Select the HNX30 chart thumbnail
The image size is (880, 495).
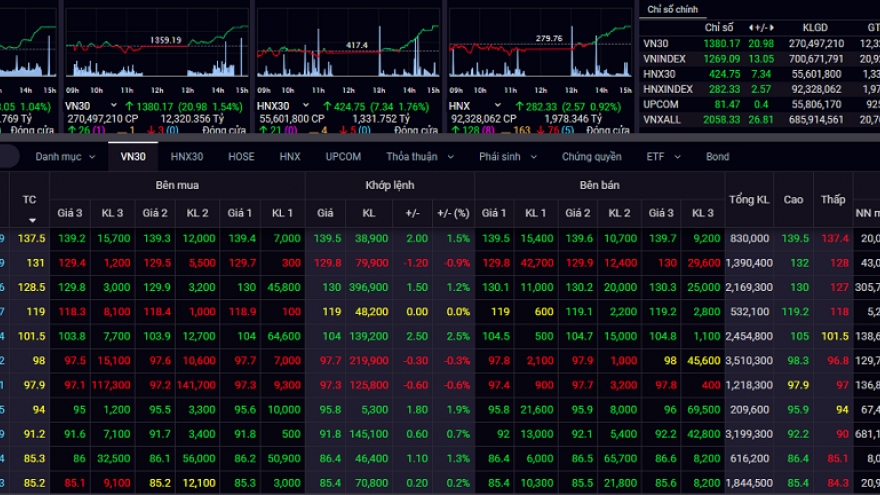[x=348, y=44]
